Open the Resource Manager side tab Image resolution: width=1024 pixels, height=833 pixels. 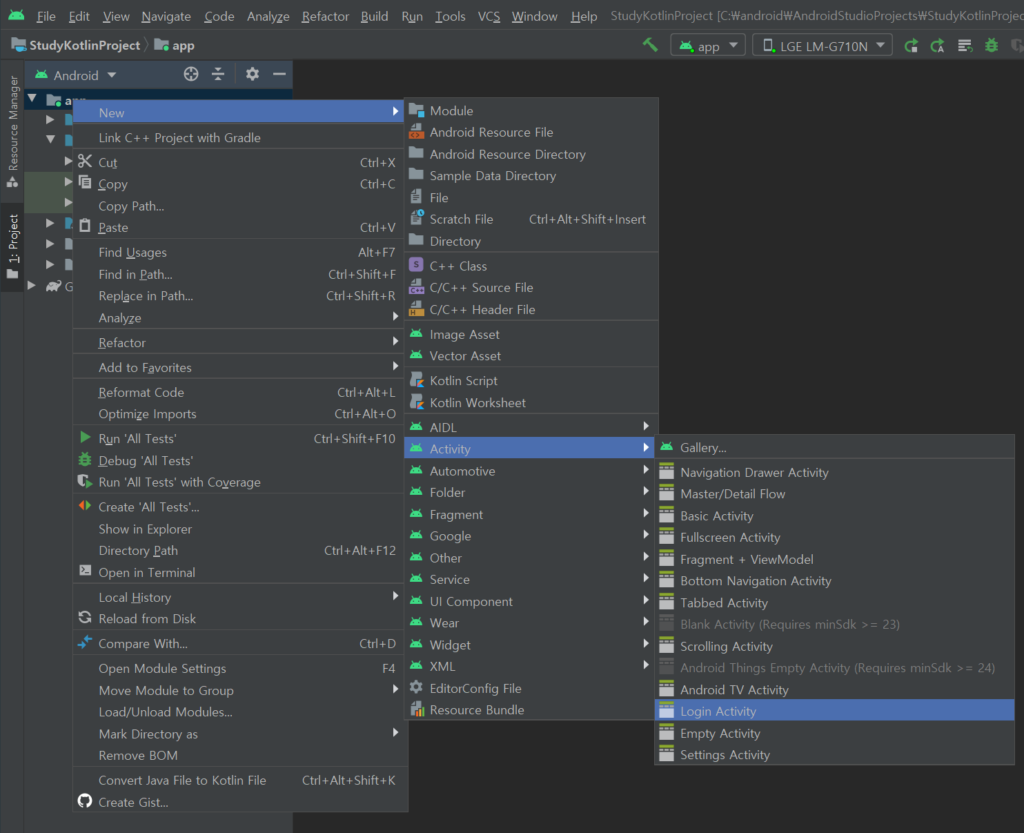pyautogui.click(x=13, y=124)
